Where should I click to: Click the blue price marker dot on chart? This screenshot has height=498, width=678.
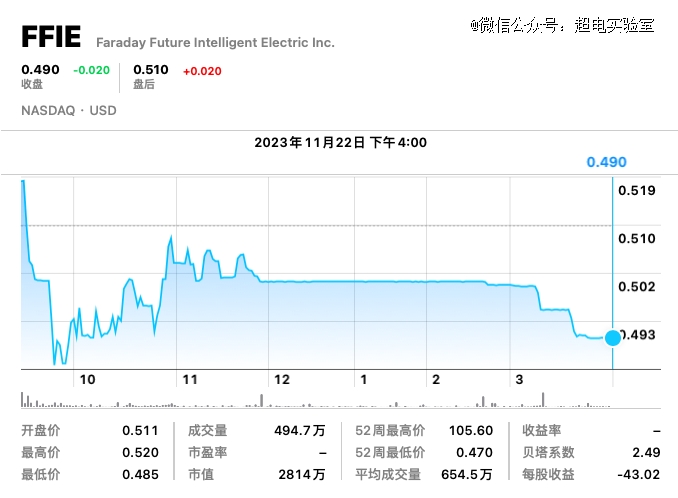click(x=613, y=338)
